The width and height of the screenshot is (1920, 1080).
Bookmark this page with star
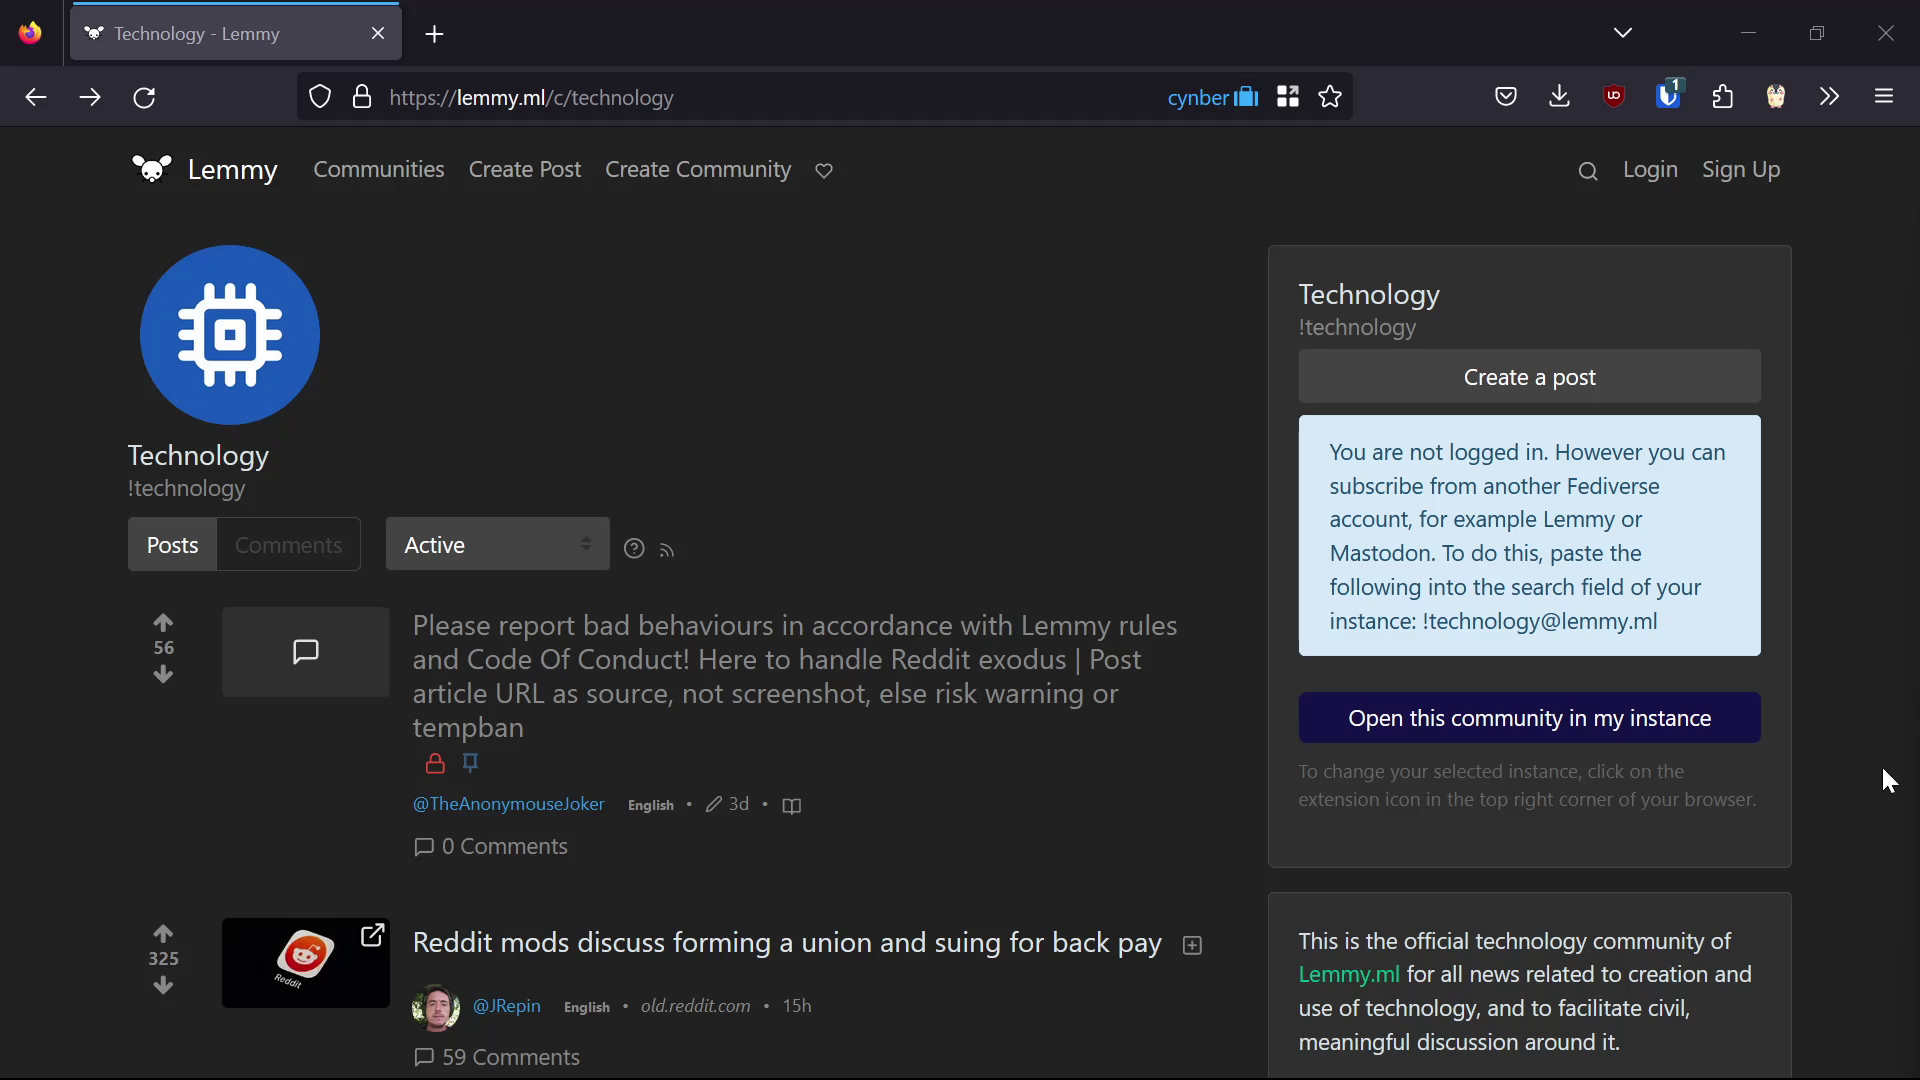(x=1330, y=97)
